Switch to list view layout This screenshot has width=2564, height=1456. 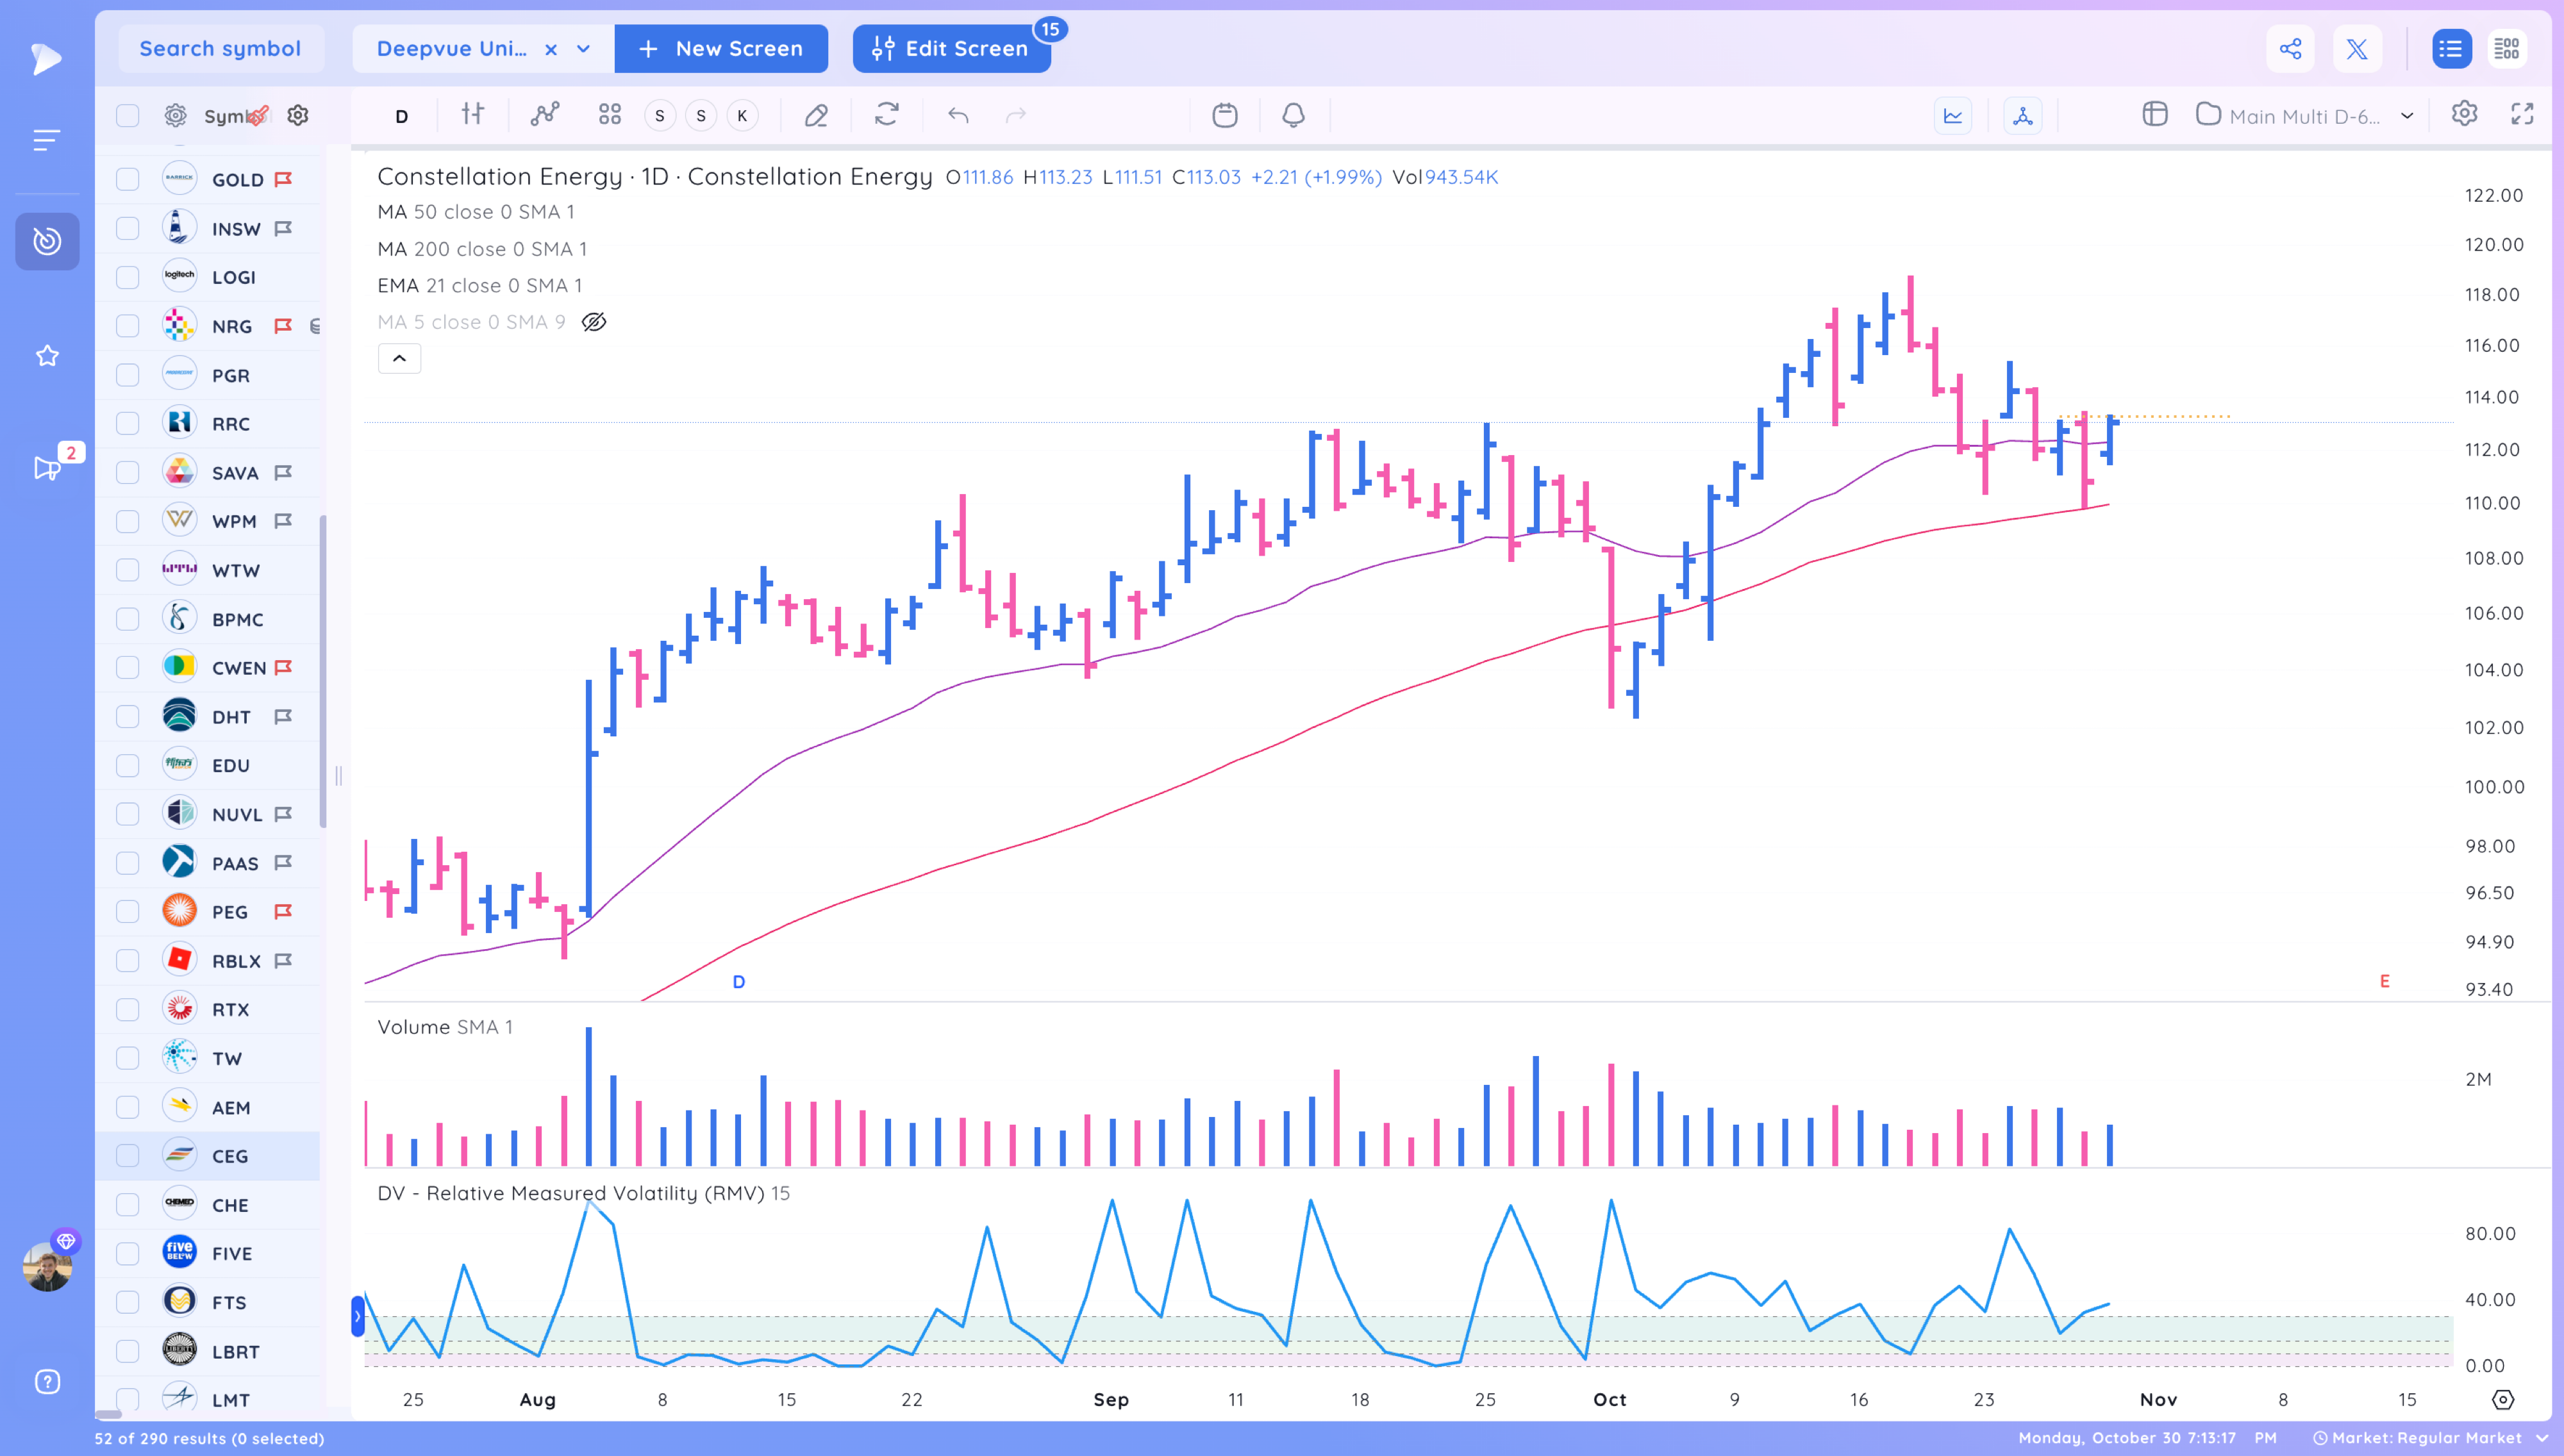(2451, 49)
